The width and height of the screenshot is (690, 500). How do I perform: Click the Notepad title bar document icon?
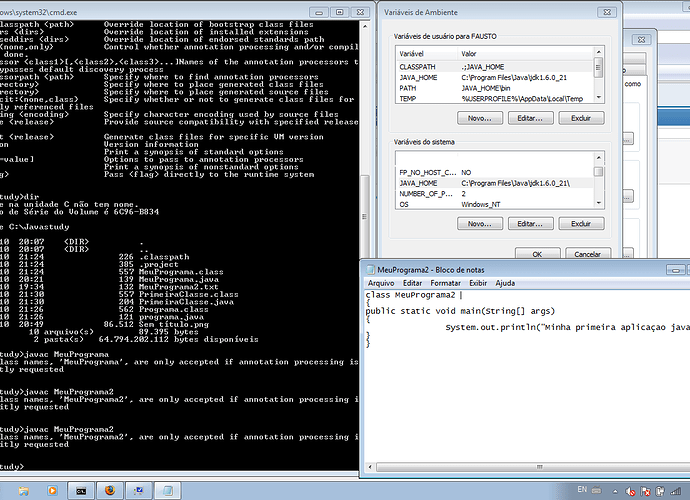pyautogui.click(x=370, y=270)
